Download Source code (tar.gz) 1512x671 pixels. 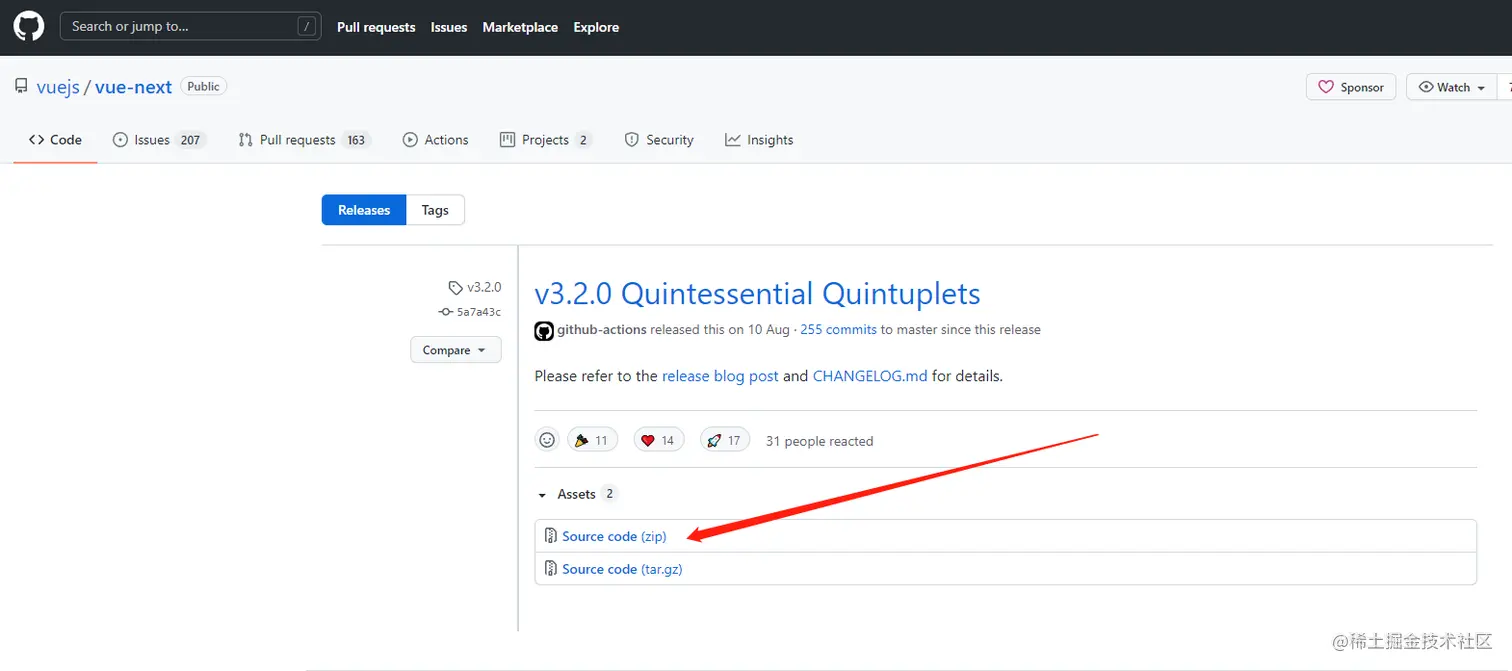(x=622, y=569)
